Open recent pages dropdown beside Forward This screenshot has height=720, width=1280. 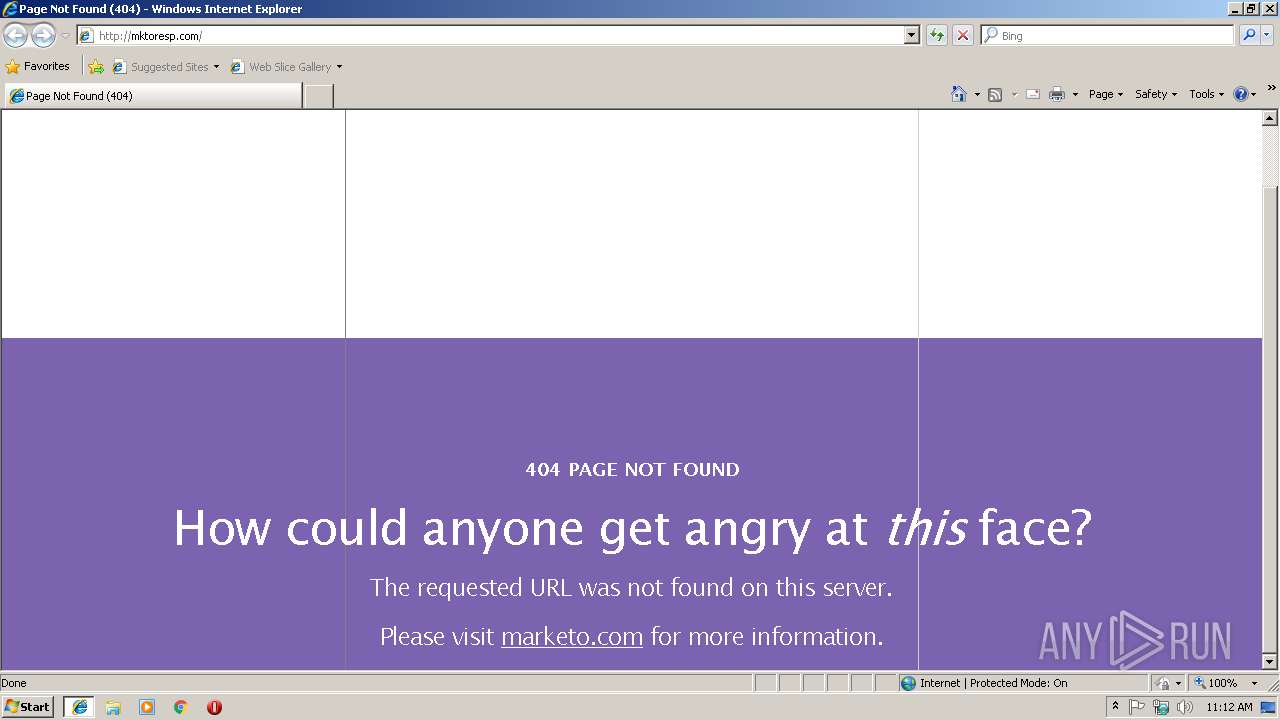point(65,36)
